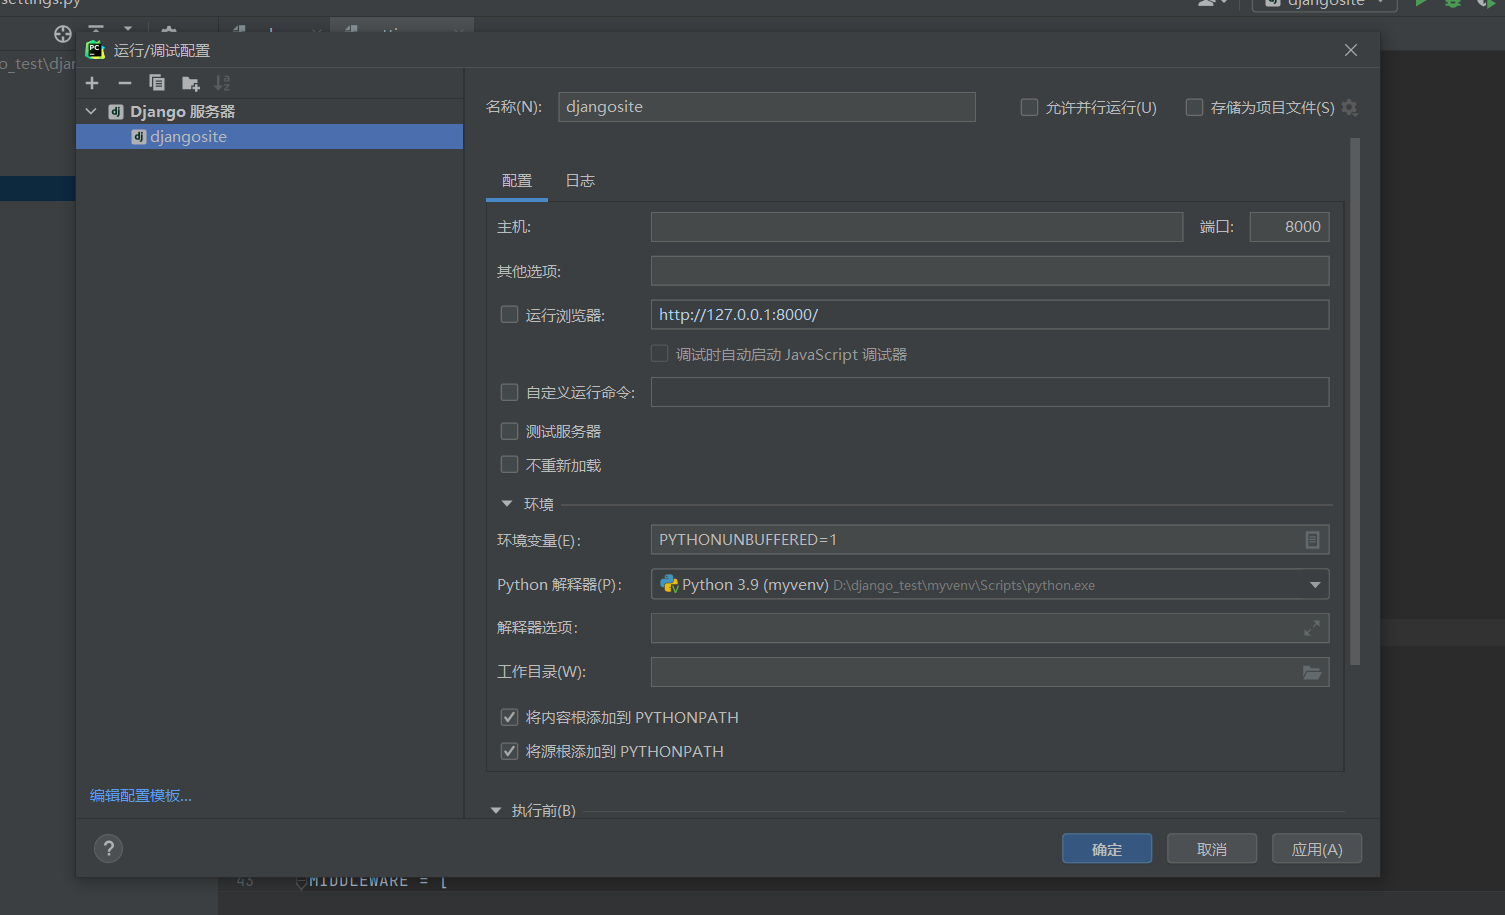
Task: Click the 自定义运行命令 text field
Action: [x=990, y=392]
